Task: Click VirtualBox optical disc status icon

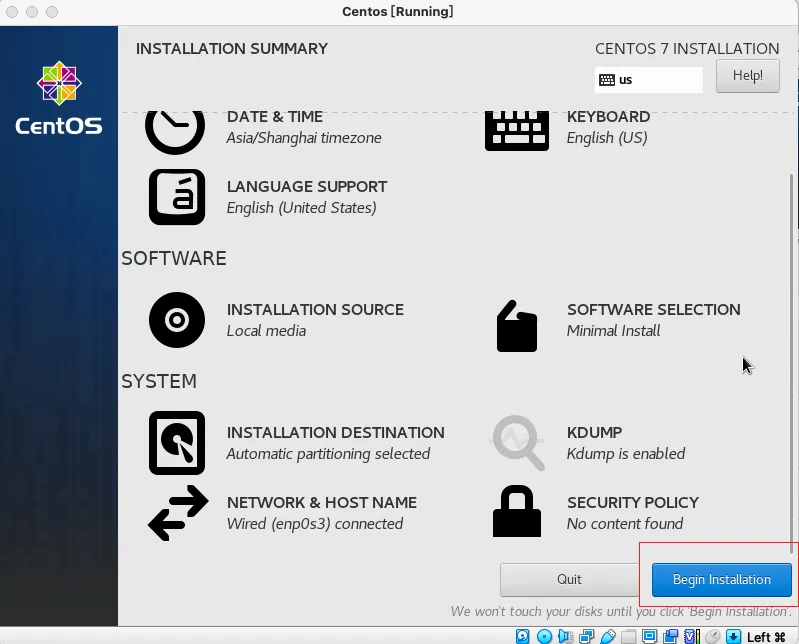Action: (544, 636)
